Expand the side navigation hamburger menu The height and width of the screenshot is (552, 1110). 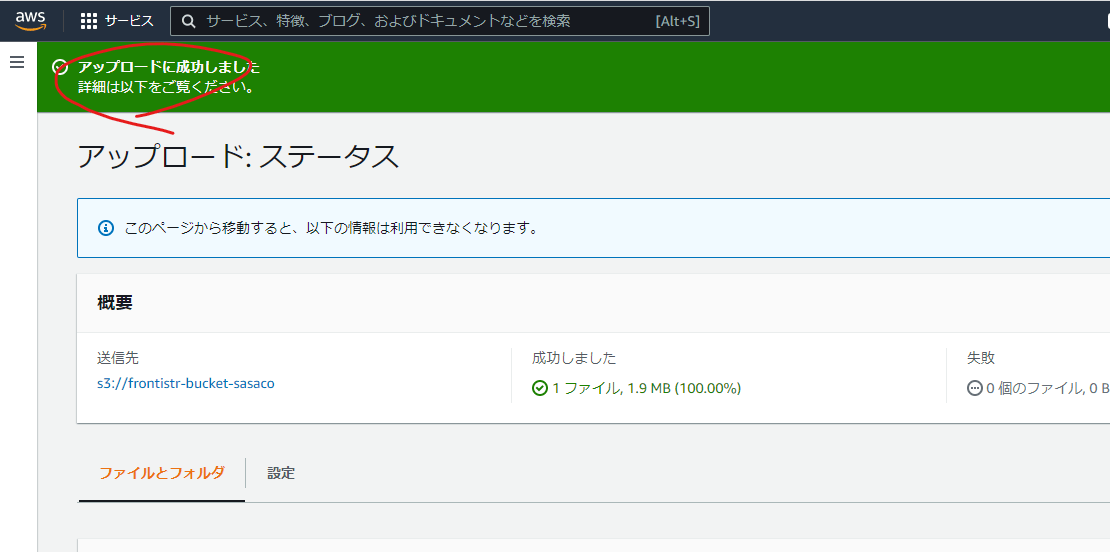coord(17,62)
